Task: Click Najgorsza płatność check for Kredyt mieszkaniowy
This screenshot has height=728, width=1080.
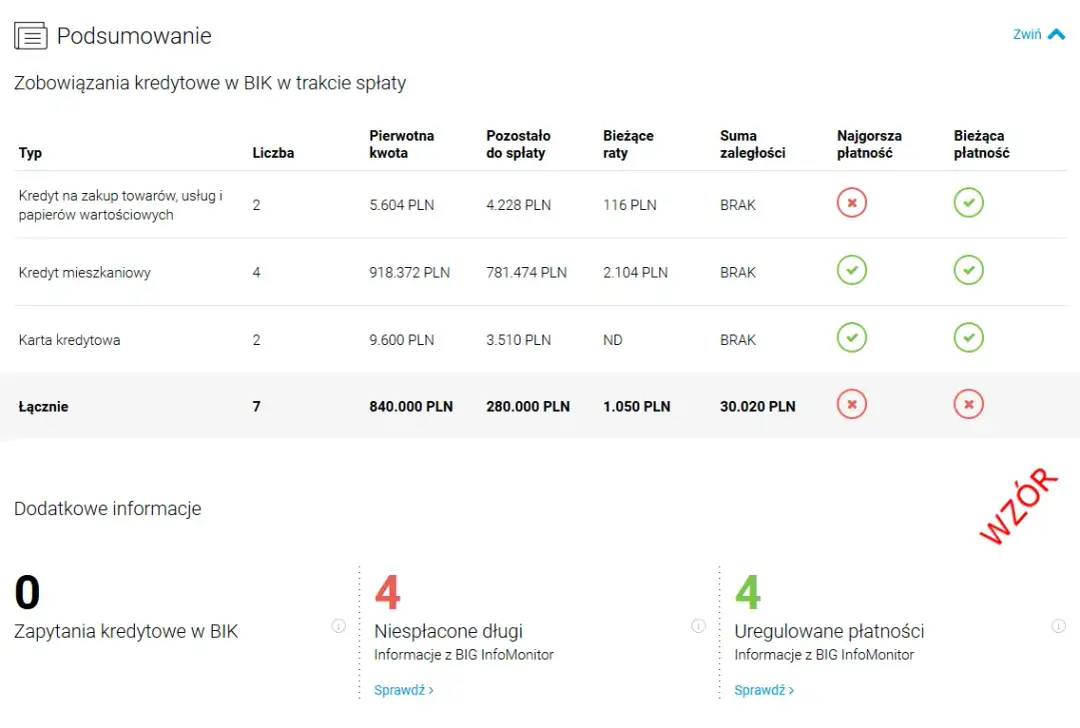Action: (851, 271)
